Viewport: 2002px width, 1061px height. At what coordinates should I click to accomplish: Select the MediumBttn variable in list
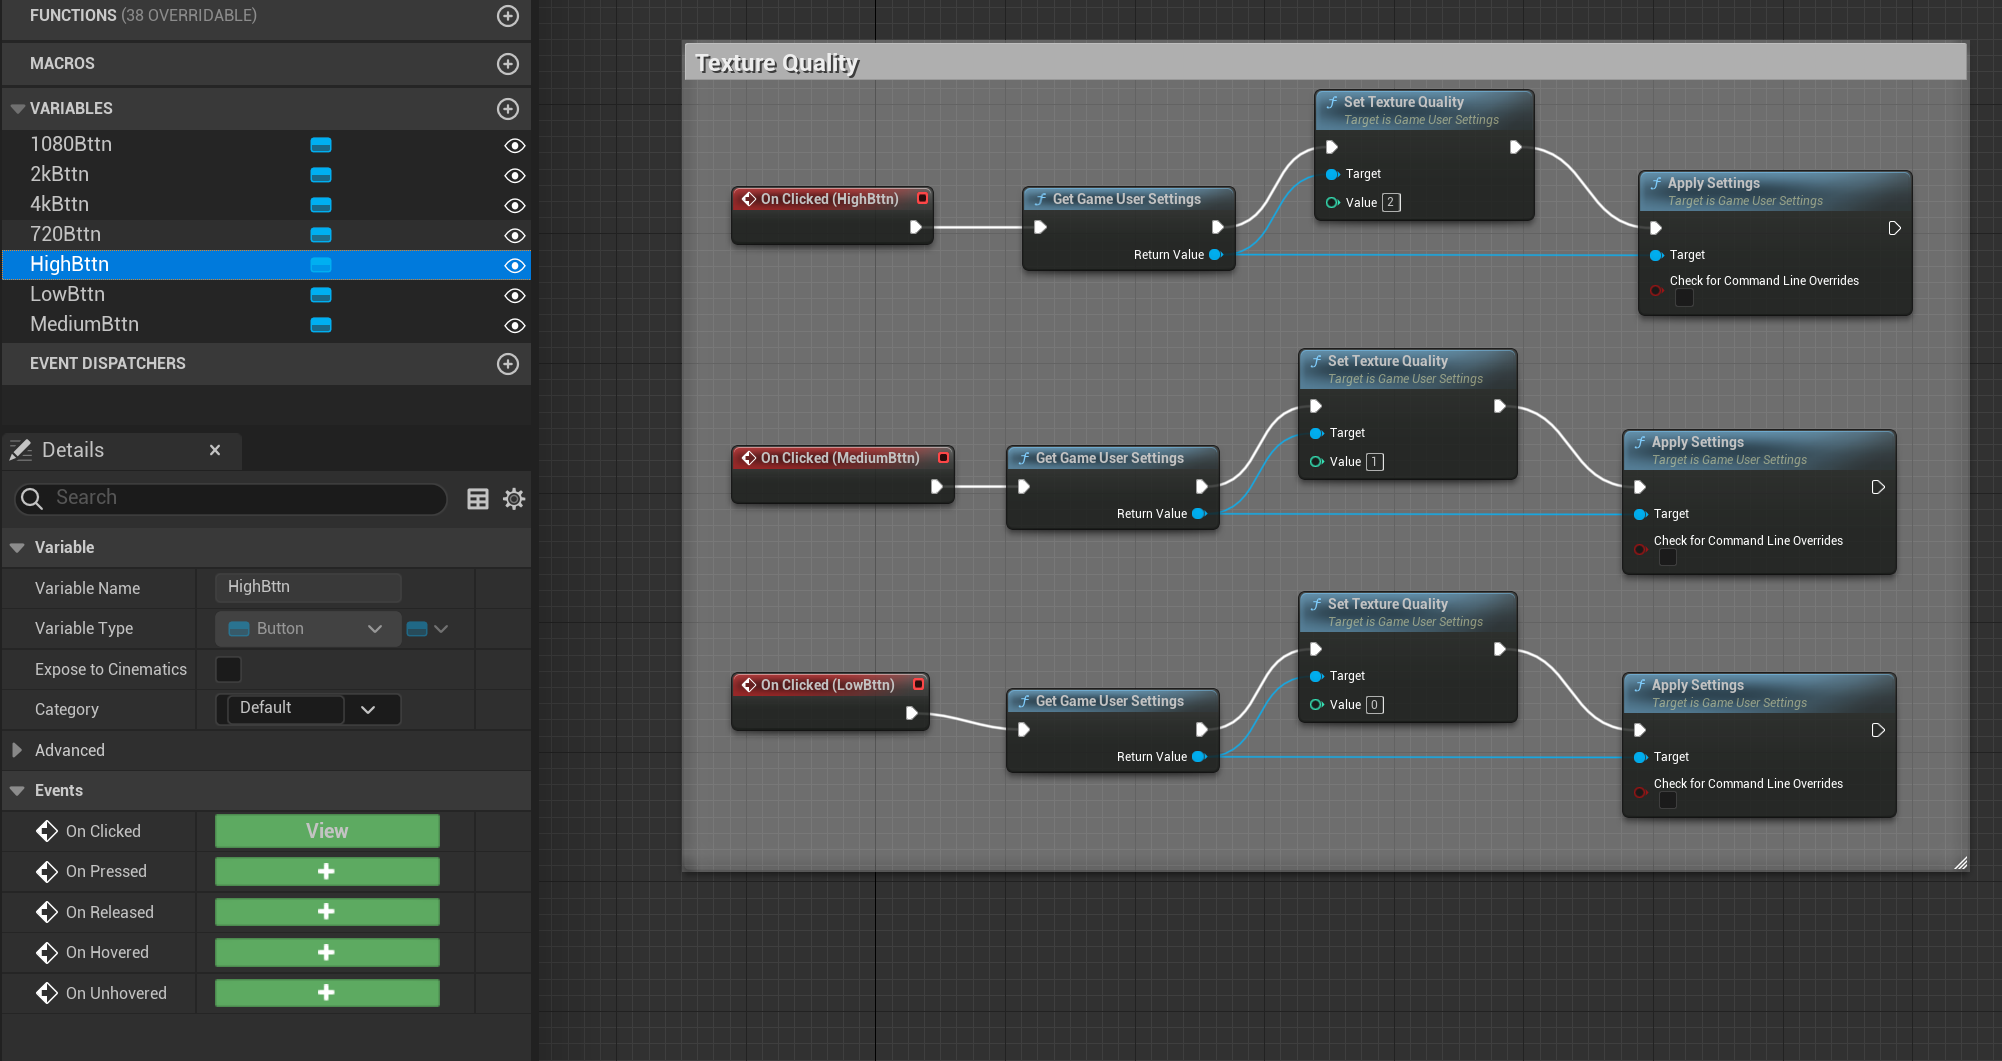pyautogui.click(x=85, y=325)
